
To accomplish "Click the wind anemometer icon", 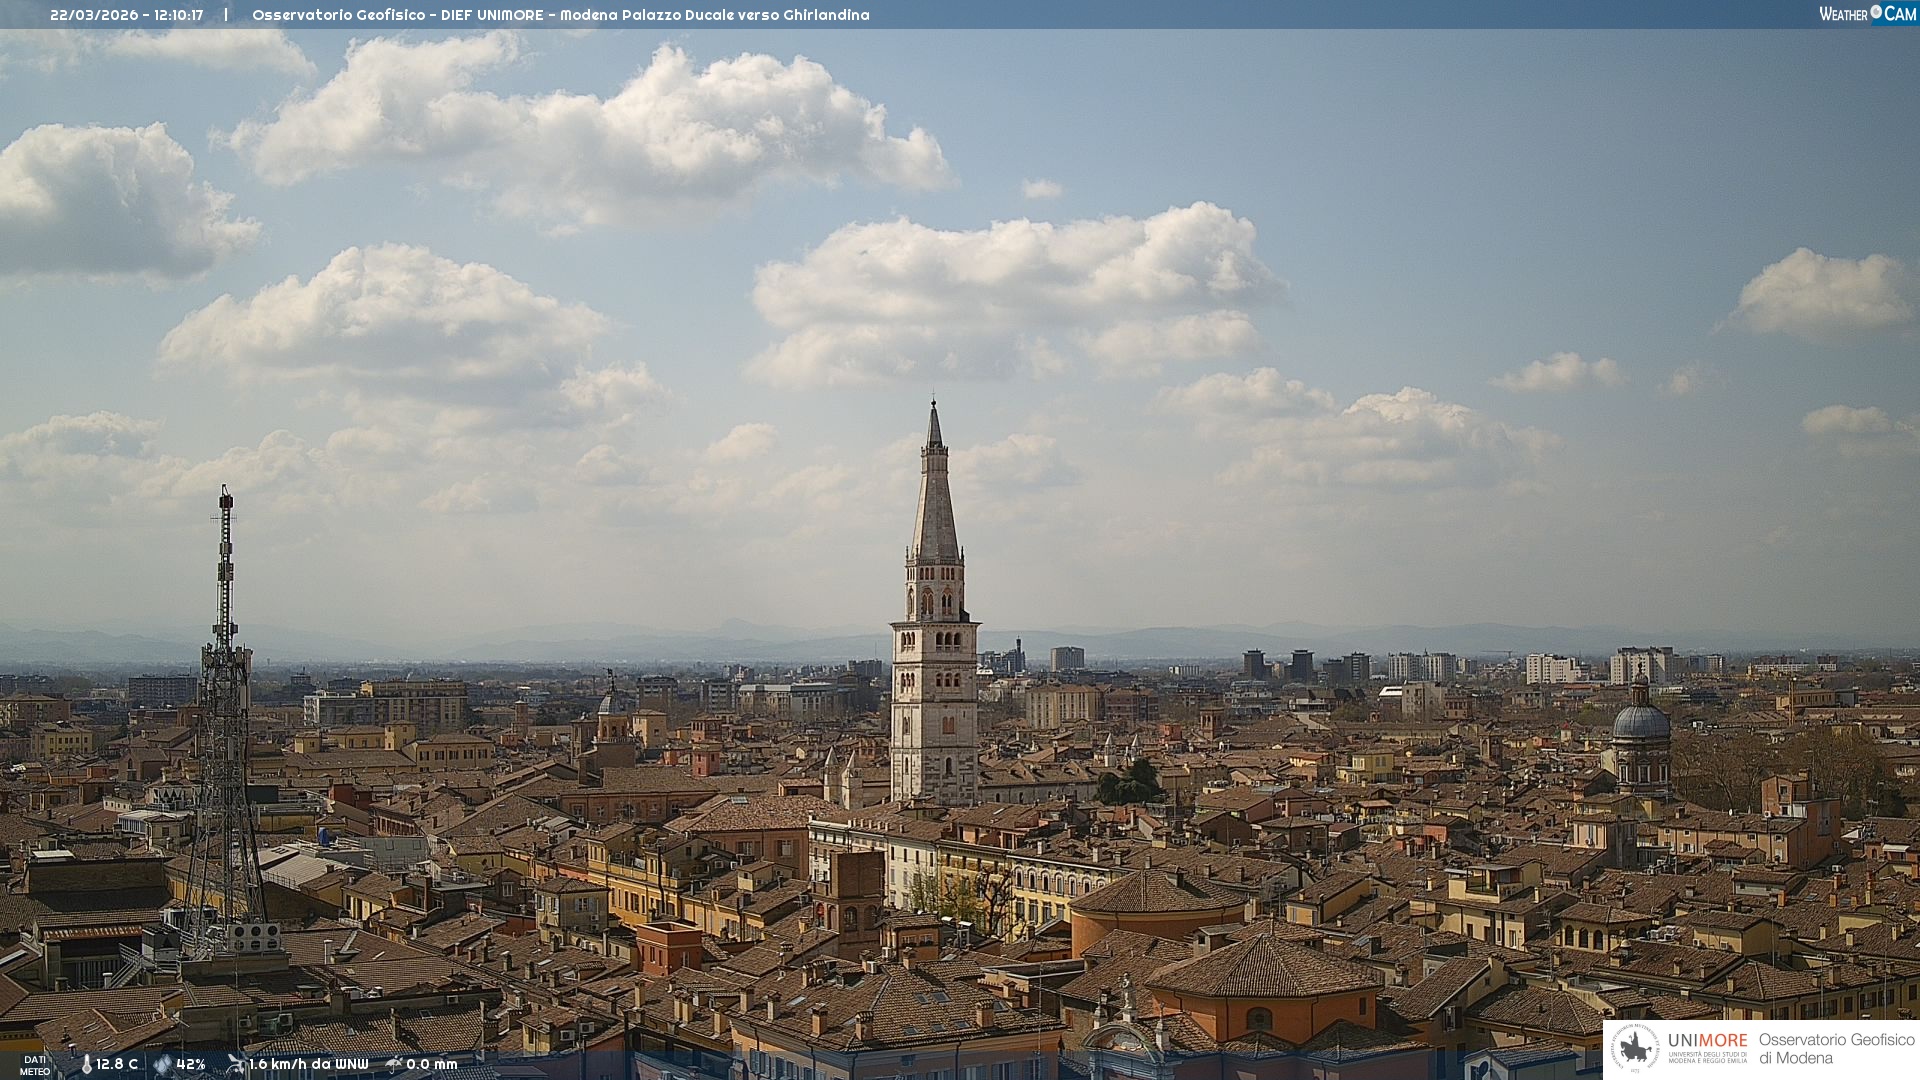I will [x=236, y=1064].
